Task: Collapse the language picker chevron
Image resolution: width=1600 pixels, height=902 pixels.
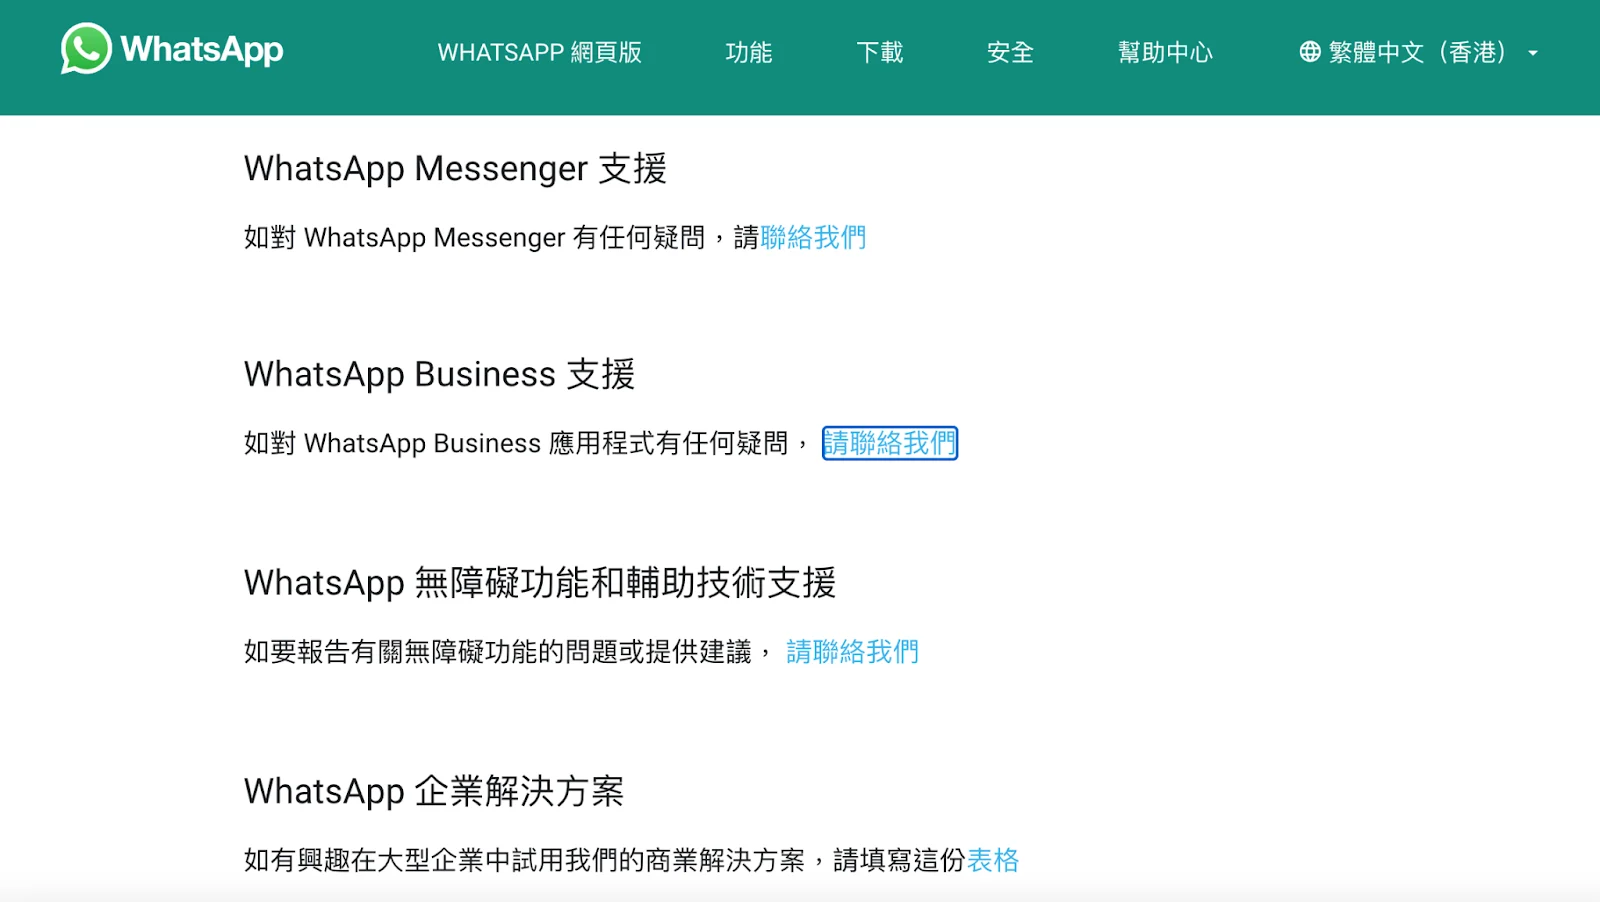Action: point(1533,55)
